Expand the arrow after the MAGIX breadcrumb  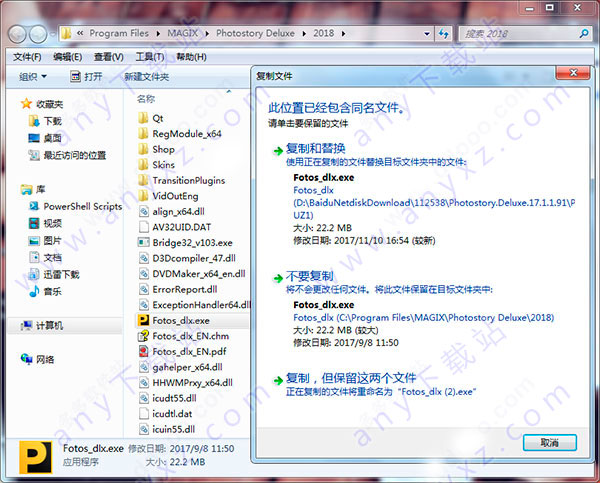pyautogui.click(x=207, y=34)
